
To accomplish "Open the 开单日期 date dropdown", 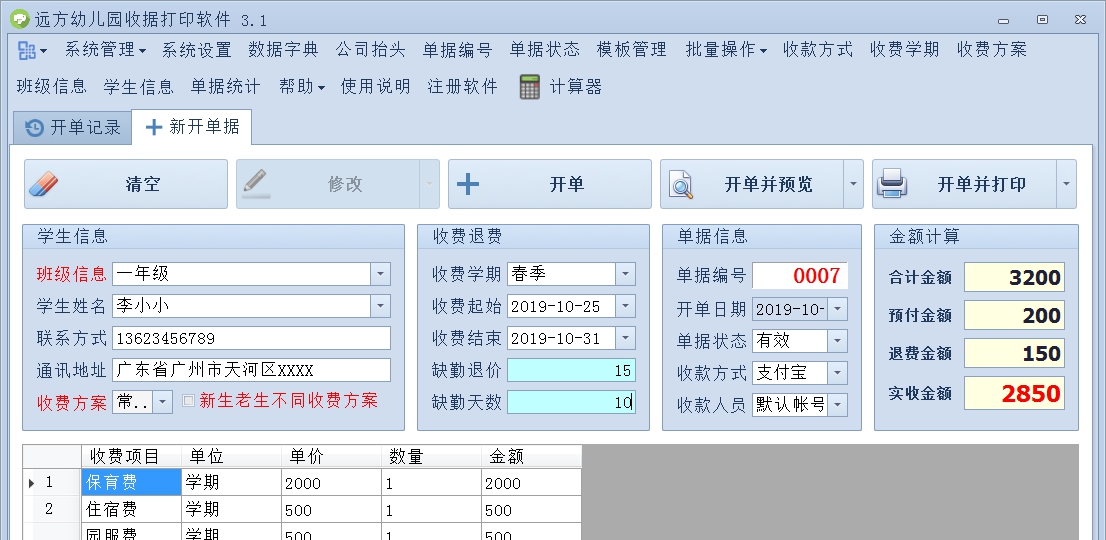I will [x=837, y=309].
